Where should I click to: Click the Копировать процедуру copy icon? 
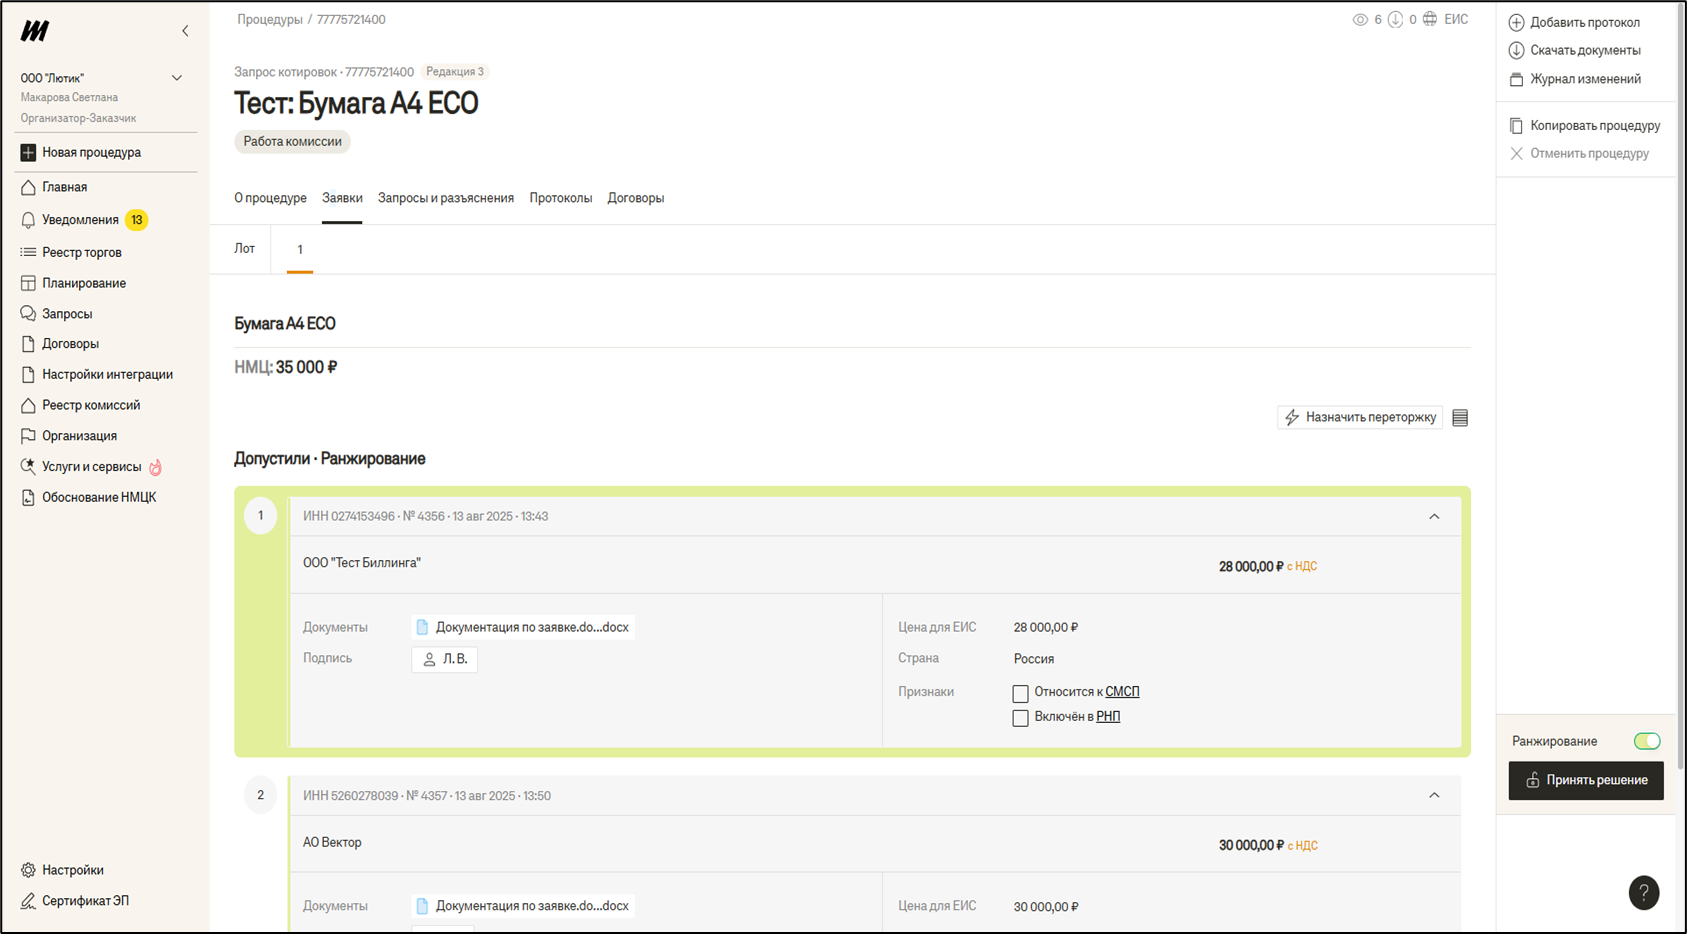(1516, 126)
